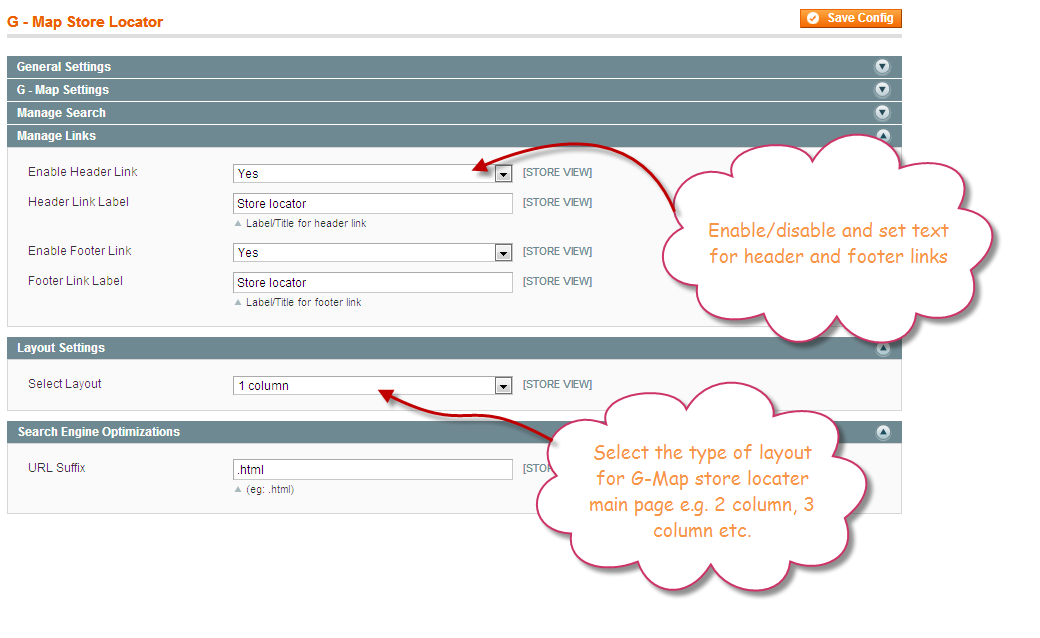Collapse the Search Engine Optimizations arrow icon

pyautogui.click(x=883, y=431)
